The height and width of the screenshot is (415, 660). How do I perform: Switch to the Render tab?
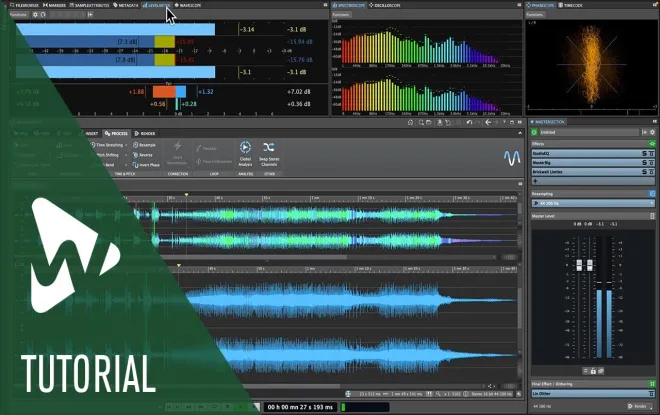click(145, 133)
